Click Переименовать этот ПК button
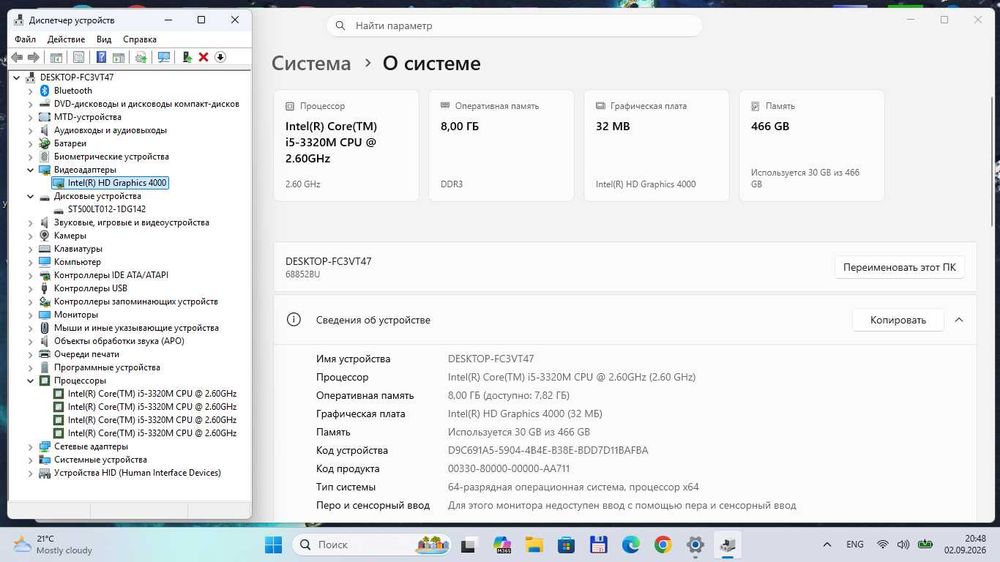Viewport: 1000px width, 562px height. coord(899,267)
